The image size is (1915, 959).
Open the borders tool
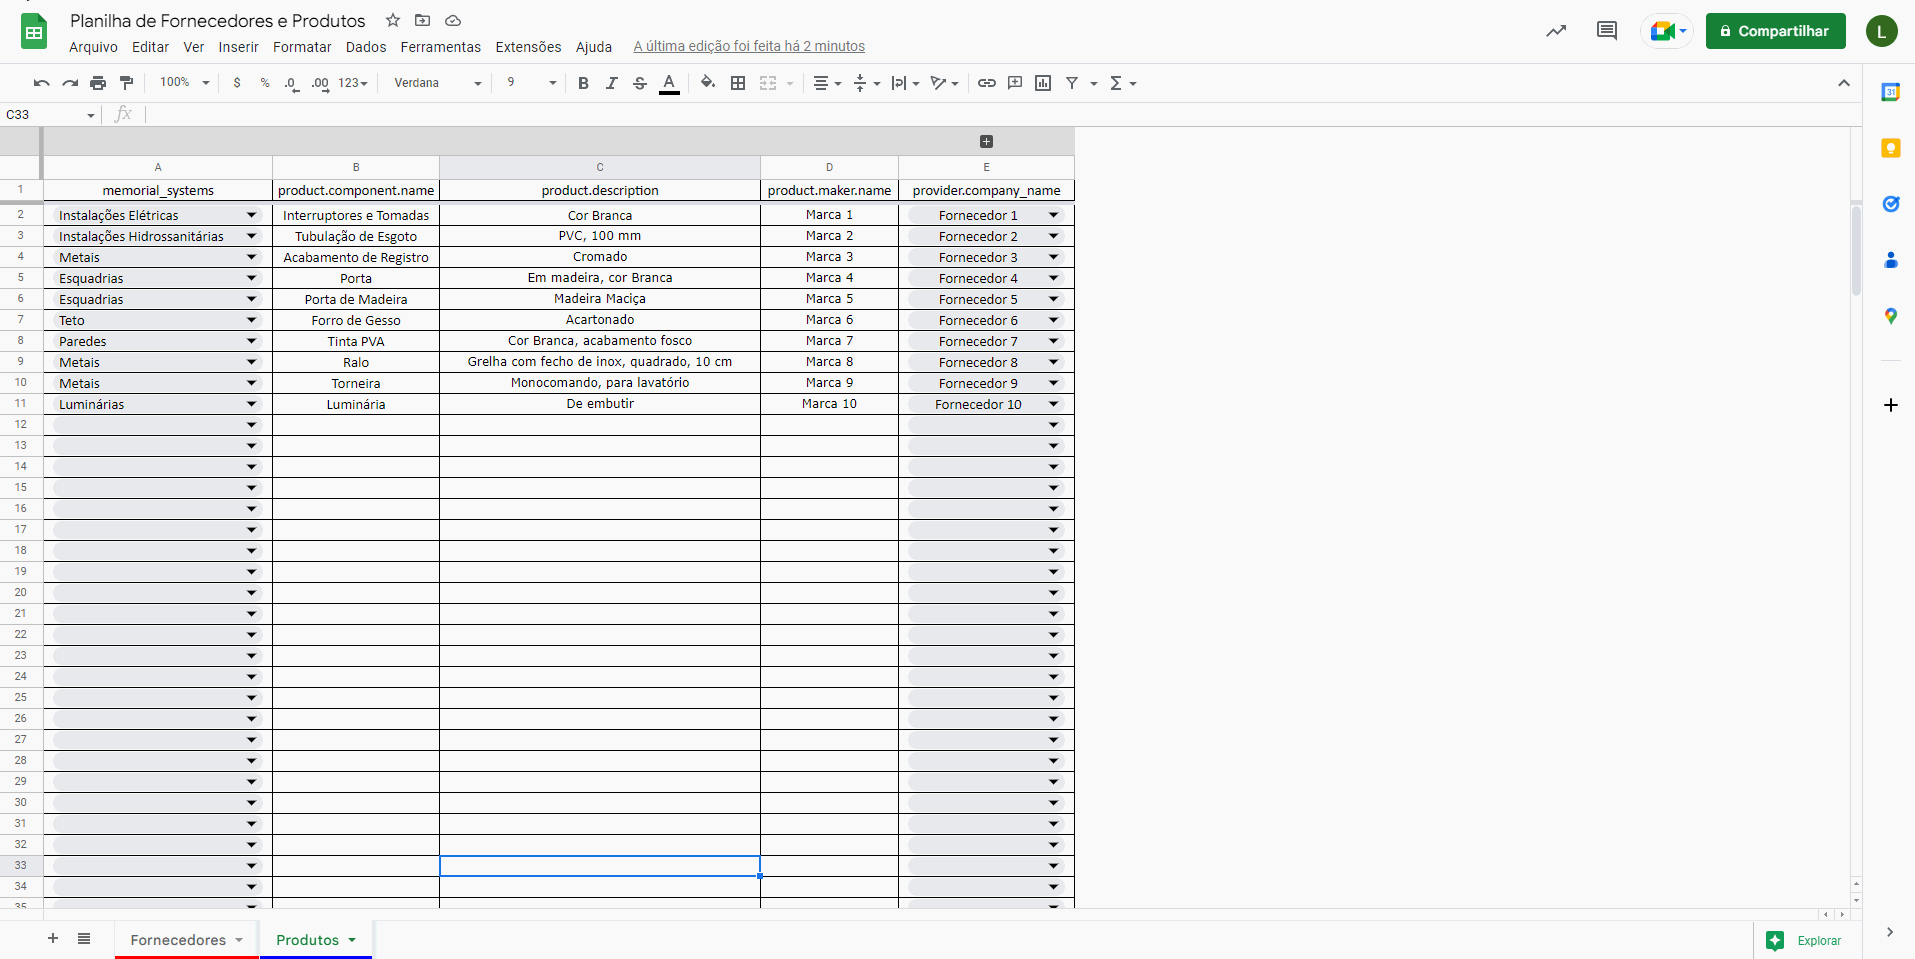pos(738,83)
